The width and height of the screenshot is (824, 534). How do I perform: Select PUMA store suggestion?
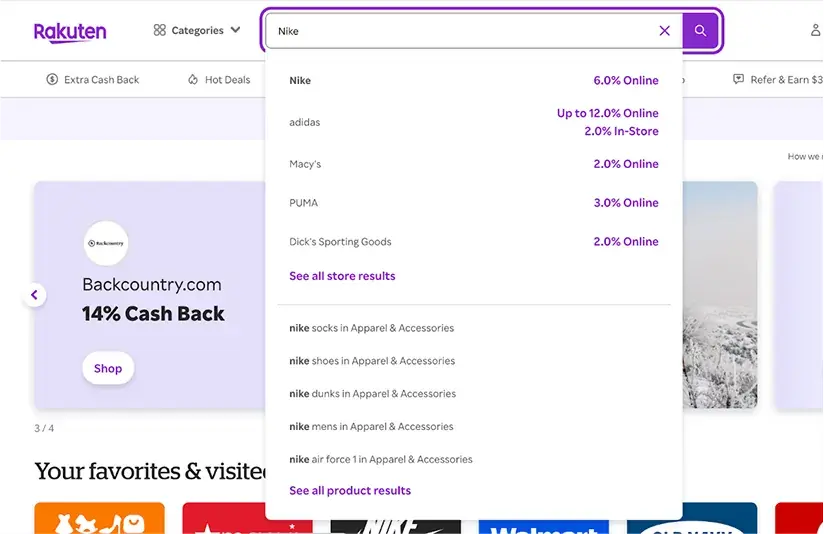coord(473,203)
